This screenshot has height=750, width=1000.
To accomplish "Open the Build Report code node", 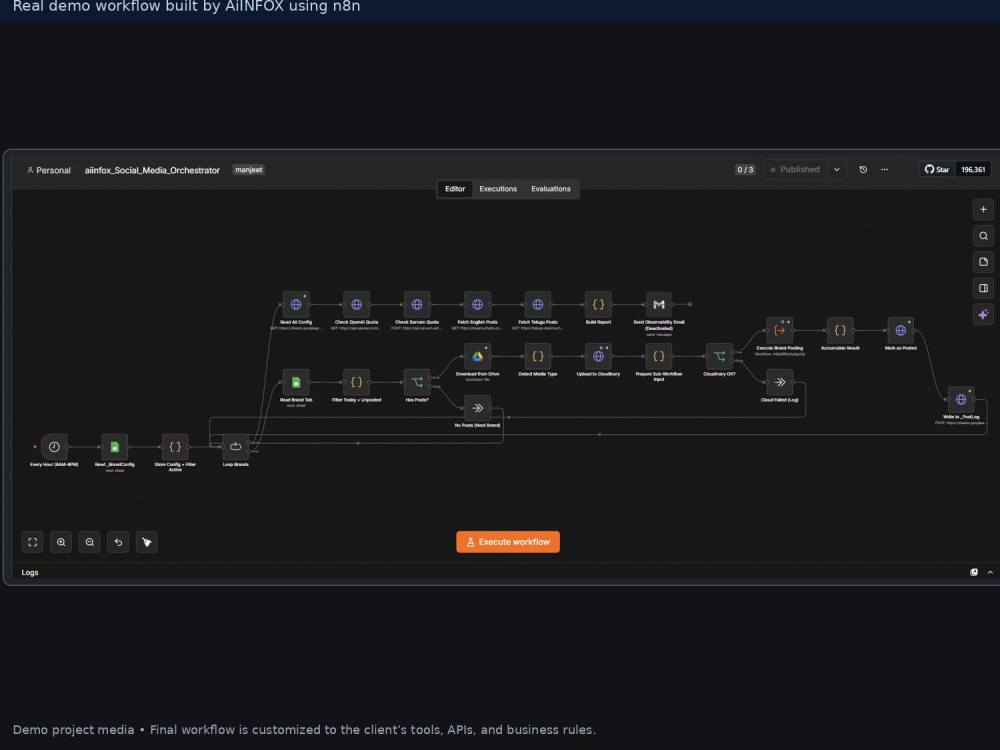I will 598,305.
